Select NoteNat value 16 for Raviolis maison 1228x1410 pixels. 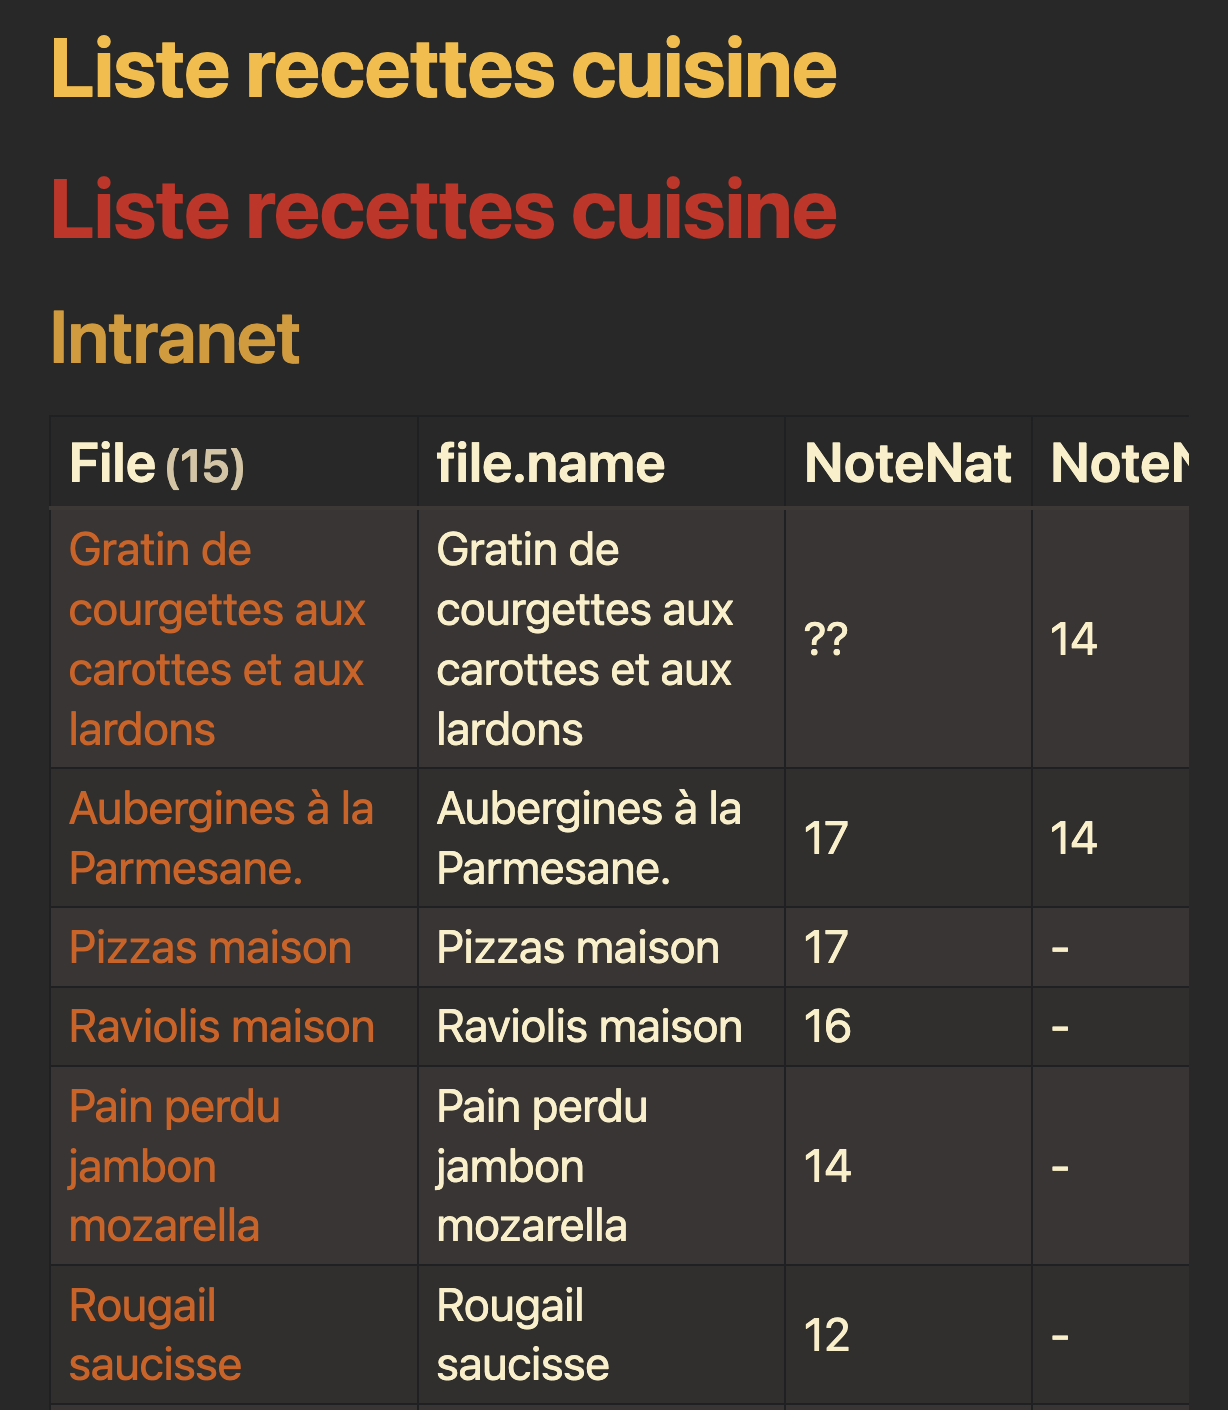(x=827, y=1027)
